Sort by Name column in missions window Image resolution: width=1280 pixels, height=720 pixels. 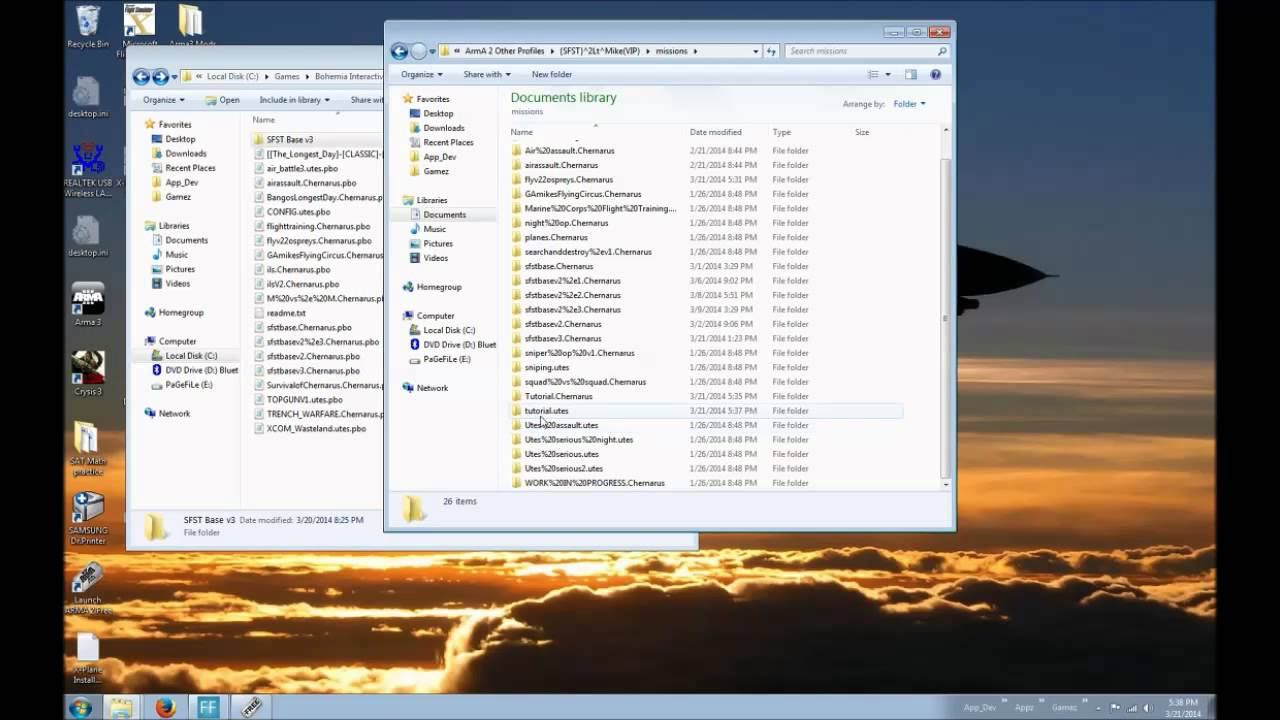click(522, 132)
